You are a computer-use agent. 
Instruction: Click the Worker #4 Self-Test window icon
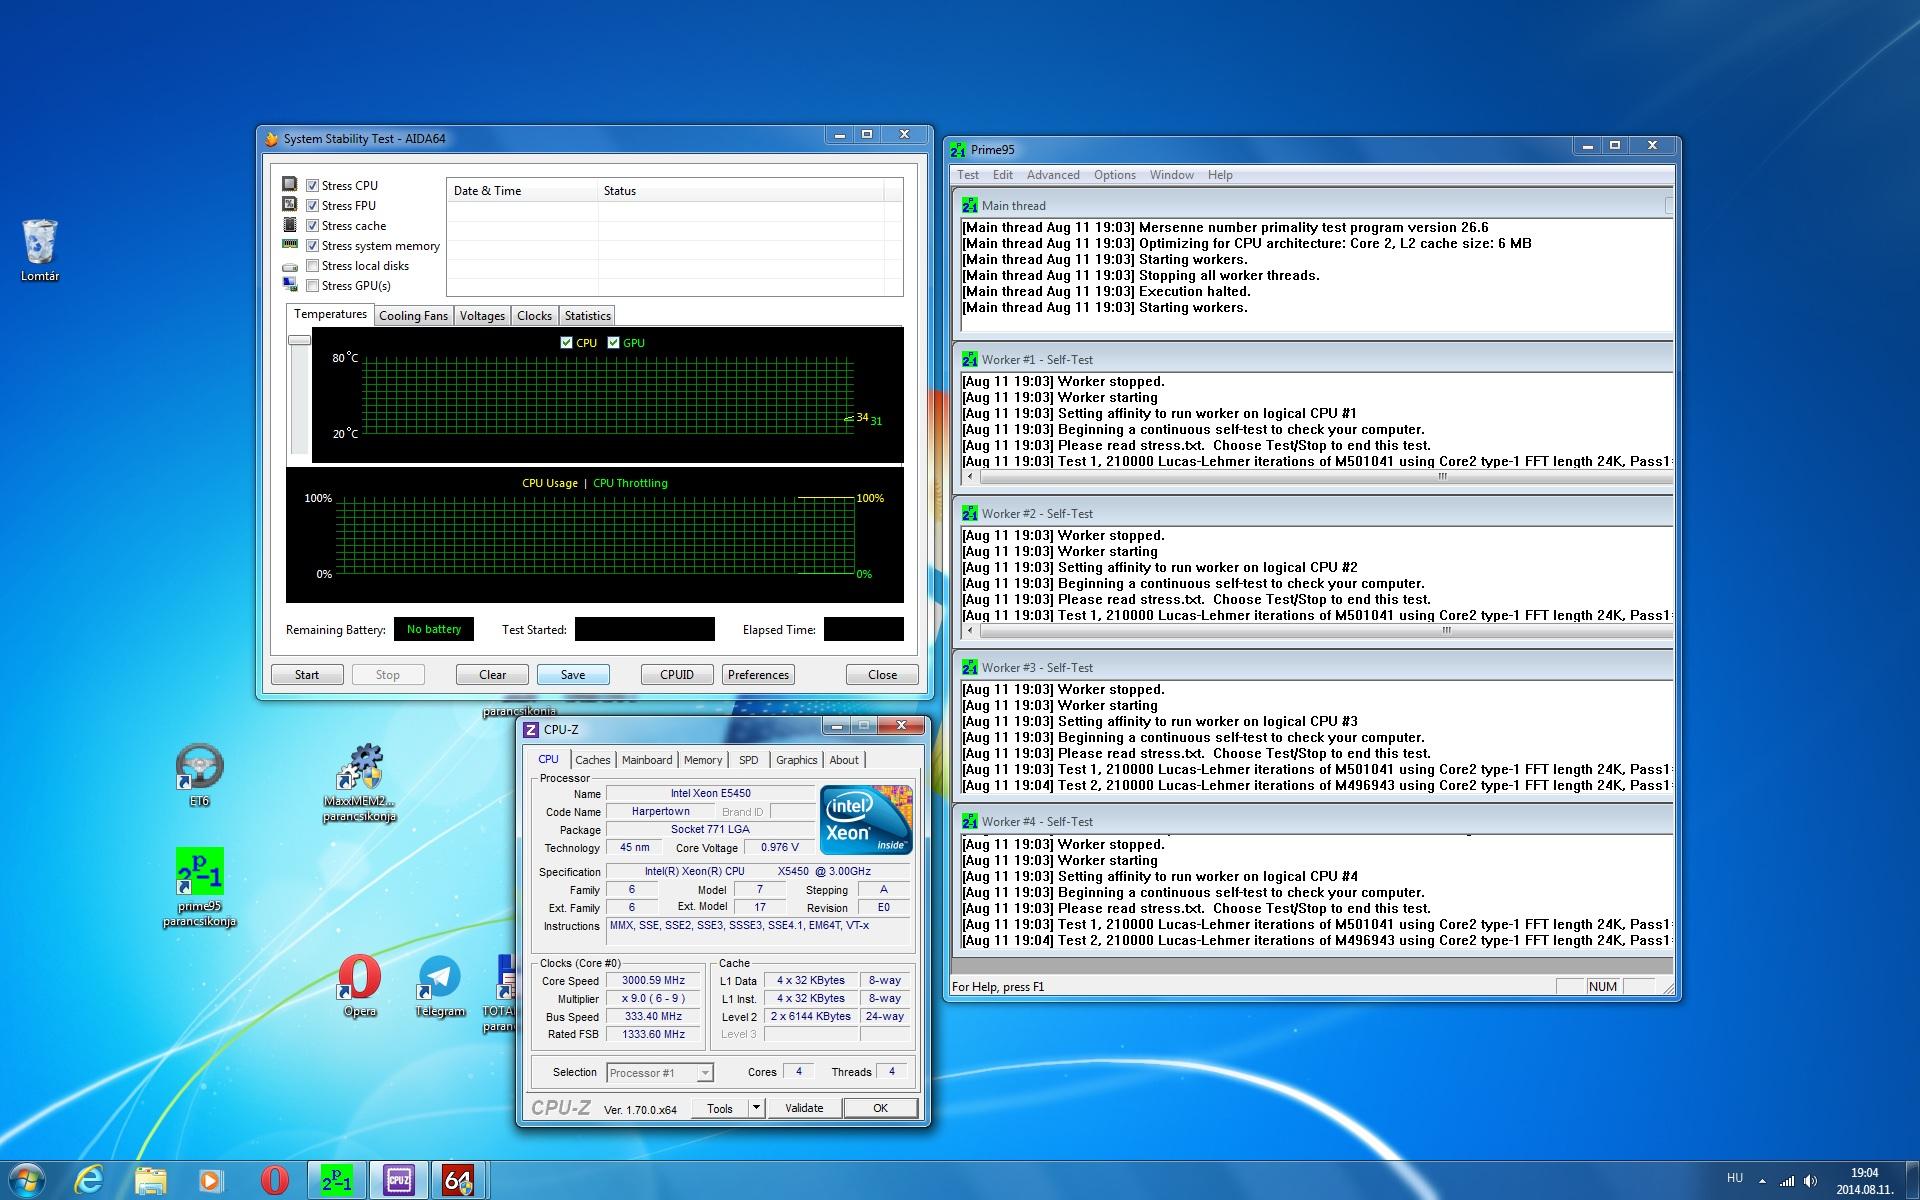pos(969,821)
